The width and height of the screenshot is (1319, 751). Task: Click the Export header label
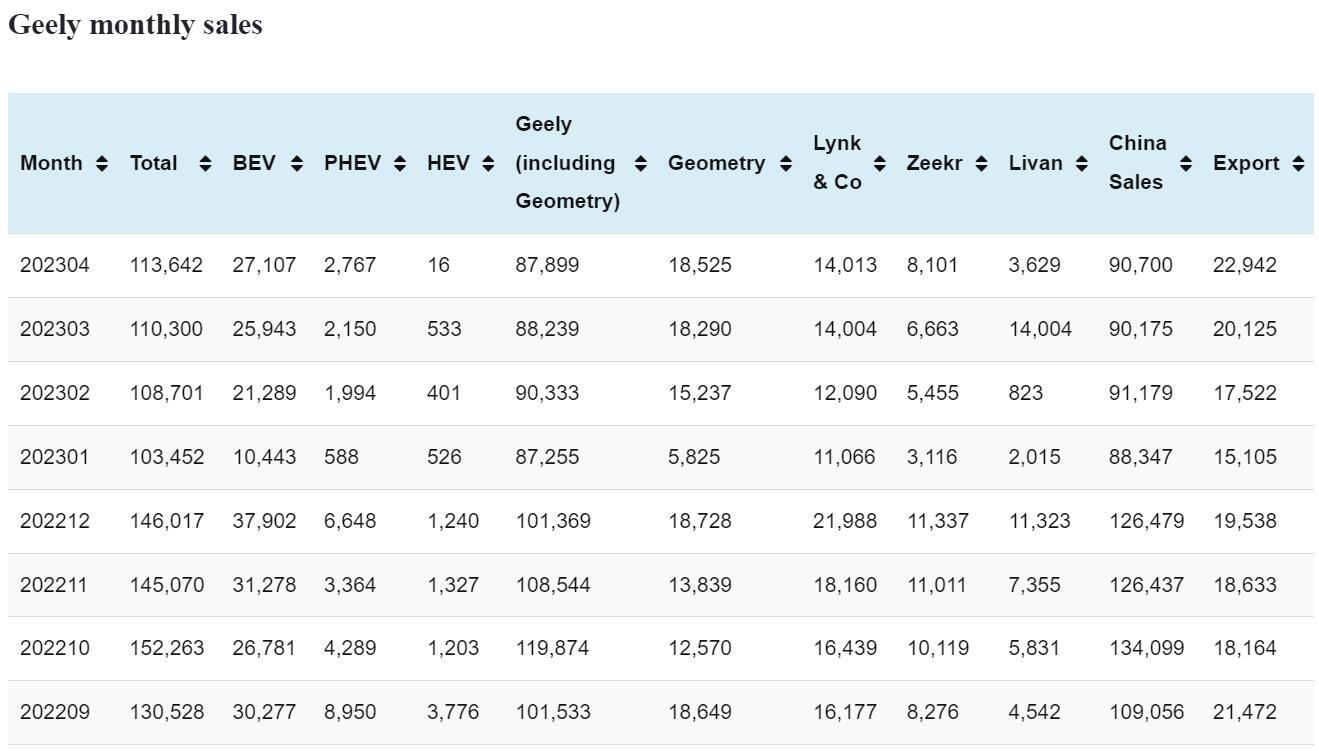click(x=1246, y=163)
